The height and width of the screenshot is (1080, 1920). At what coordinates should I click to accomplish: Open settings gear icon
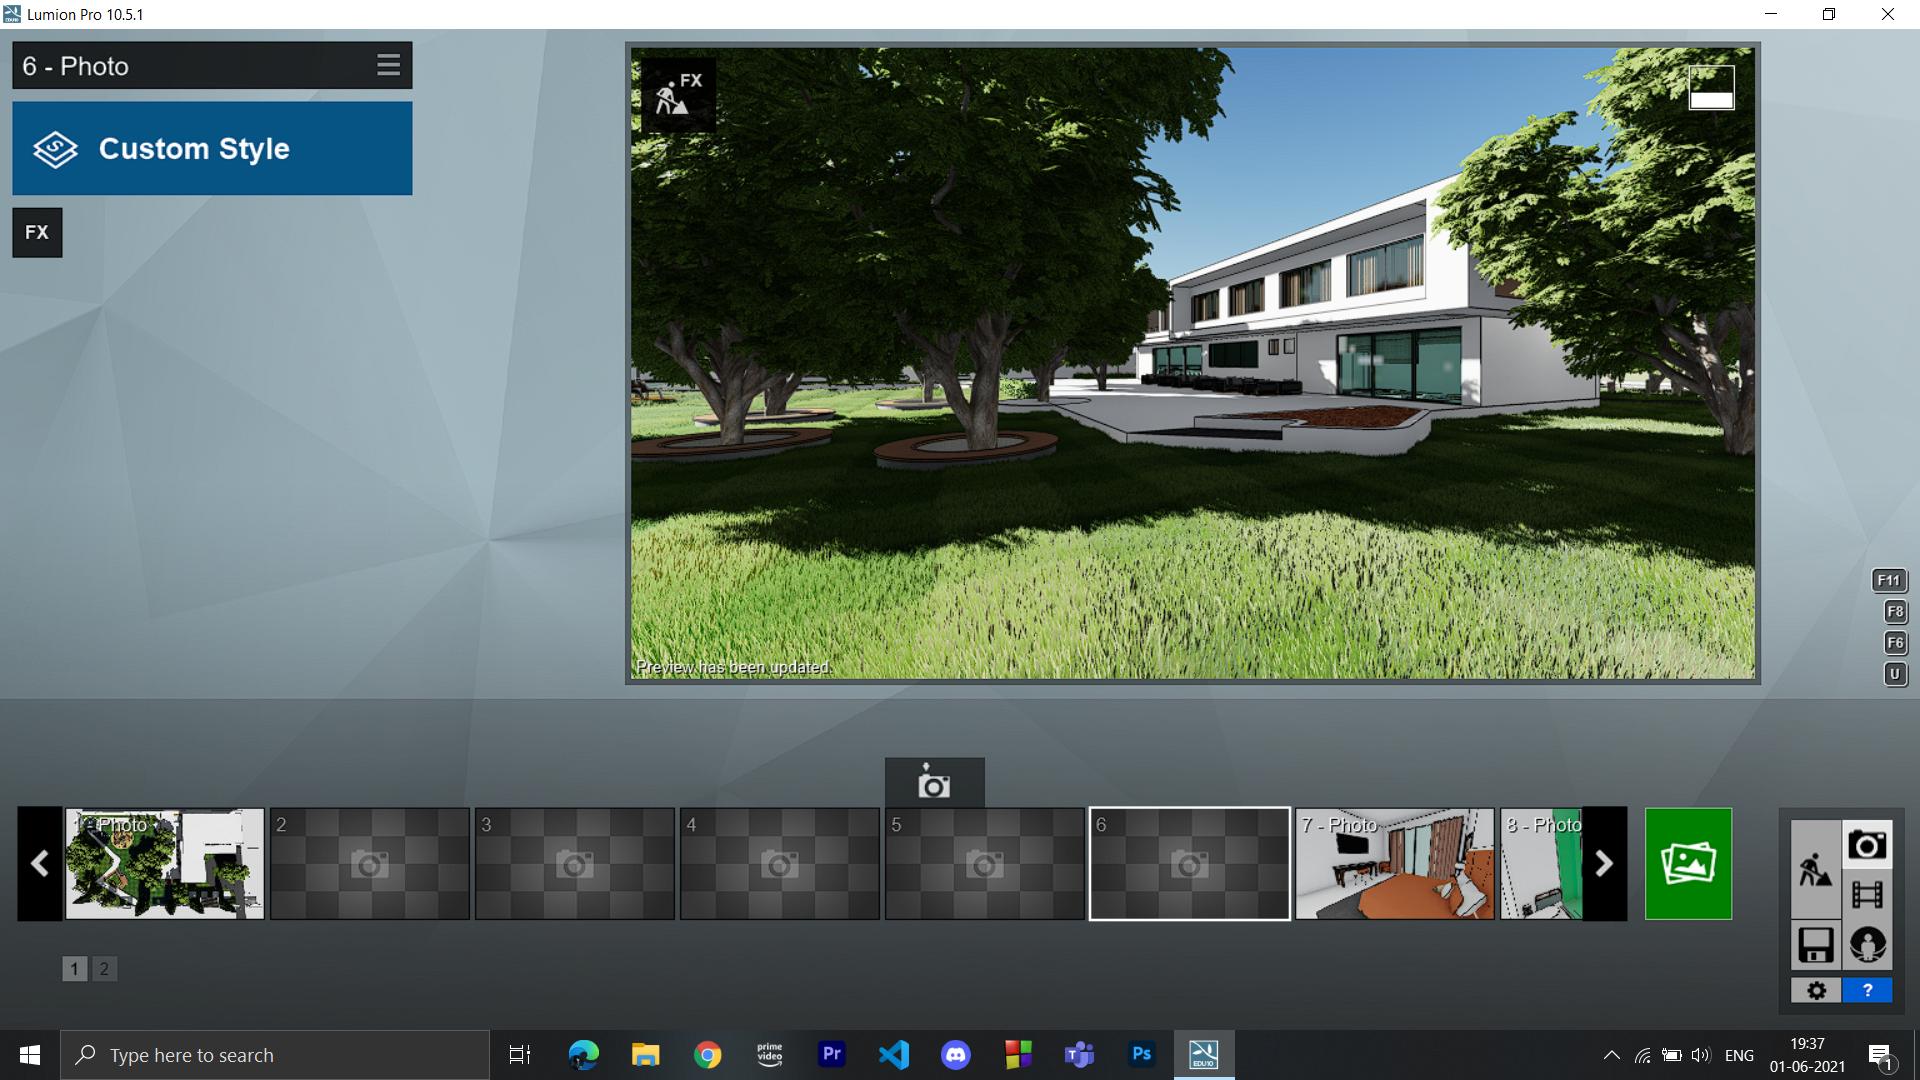[1816, 990]
